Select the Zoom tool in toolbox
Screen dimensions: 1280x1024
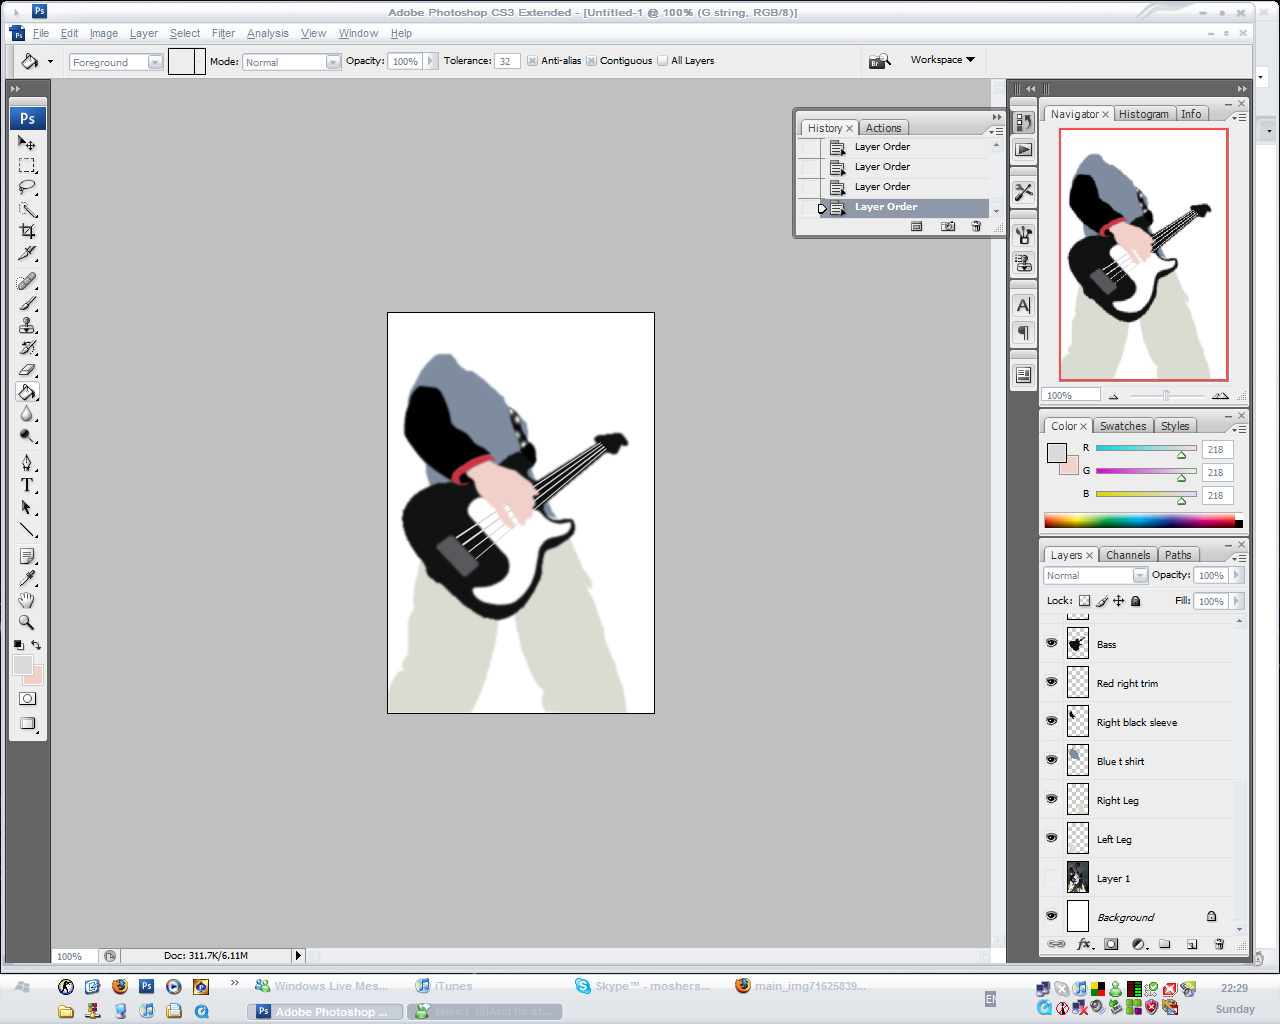coord(27,622)
